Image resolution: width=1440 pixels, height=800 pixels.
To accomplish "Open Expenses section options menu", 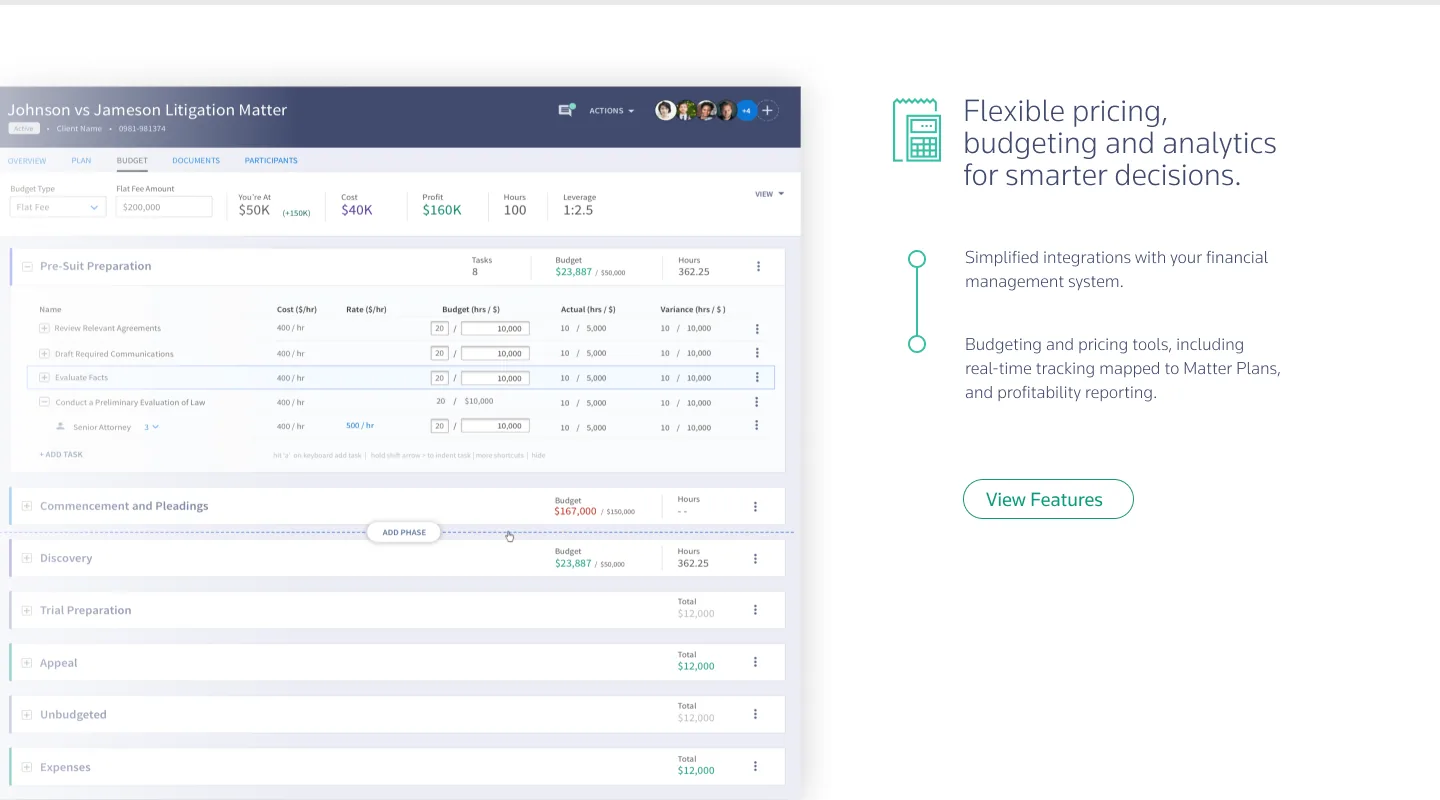I will [x=755, y=767].
